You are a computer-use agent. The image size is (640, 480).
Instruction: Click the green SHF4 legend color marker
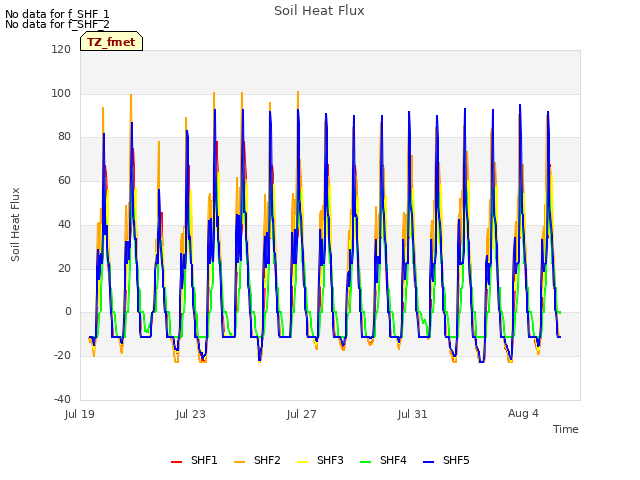(x=366, y=462)
